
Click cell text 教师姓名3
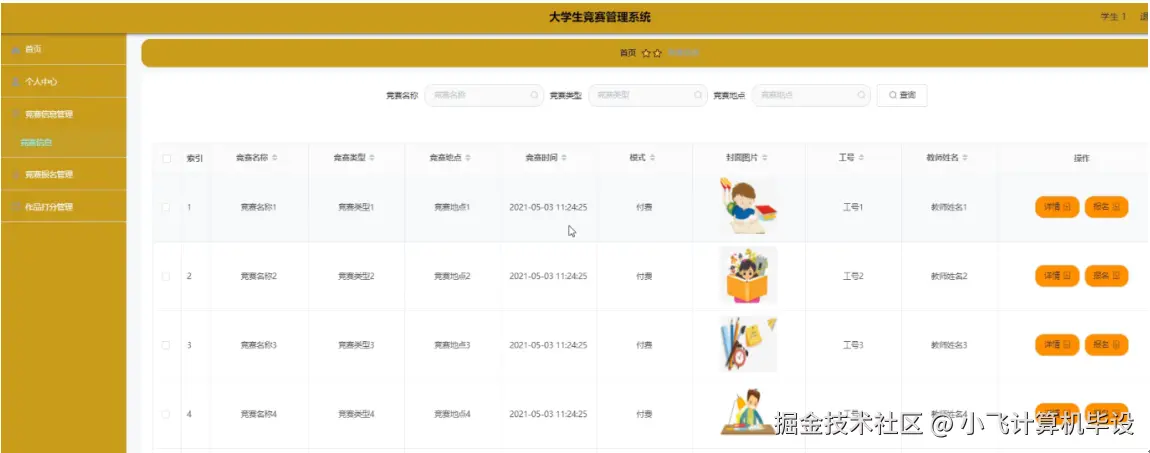coord(949,345)
